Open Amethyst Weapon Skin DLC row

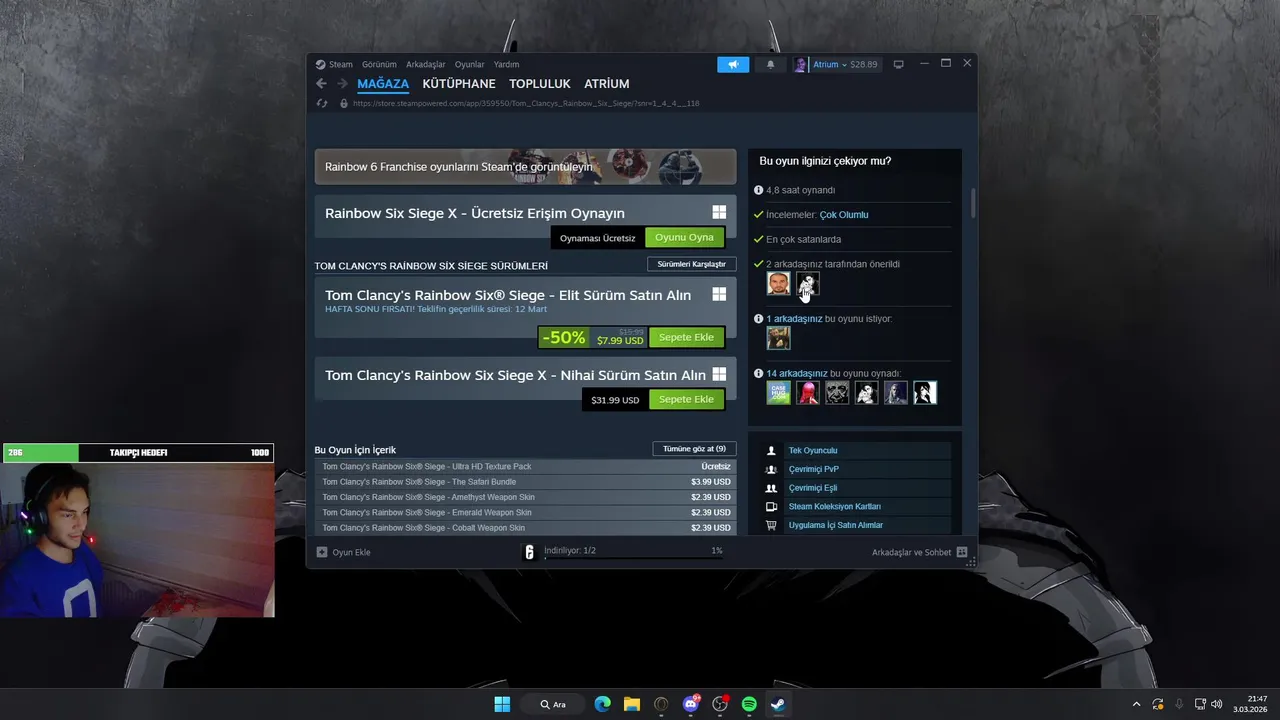pos(525,497)
